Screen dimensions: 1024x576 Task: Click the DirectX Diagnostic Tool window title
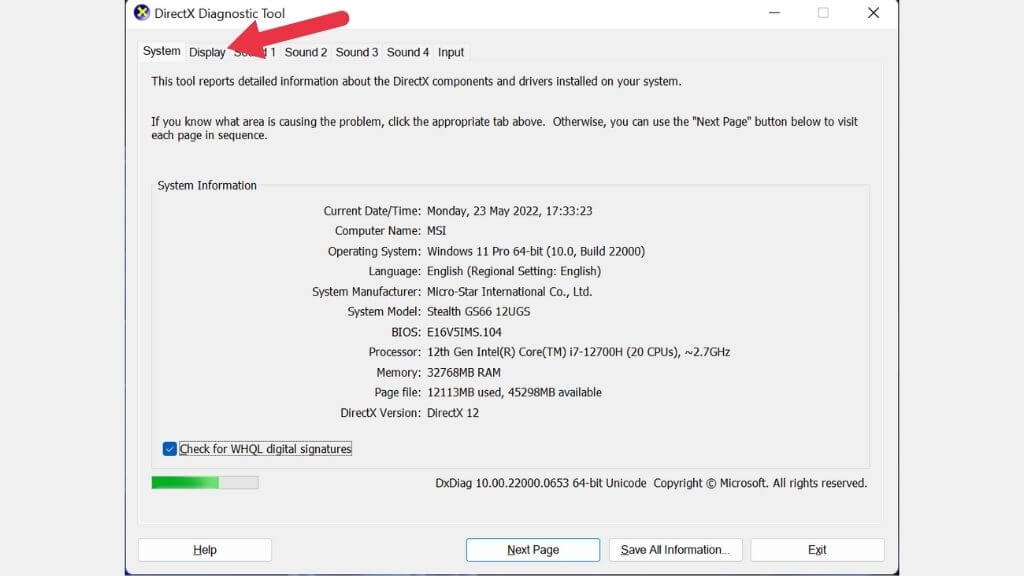219,13
